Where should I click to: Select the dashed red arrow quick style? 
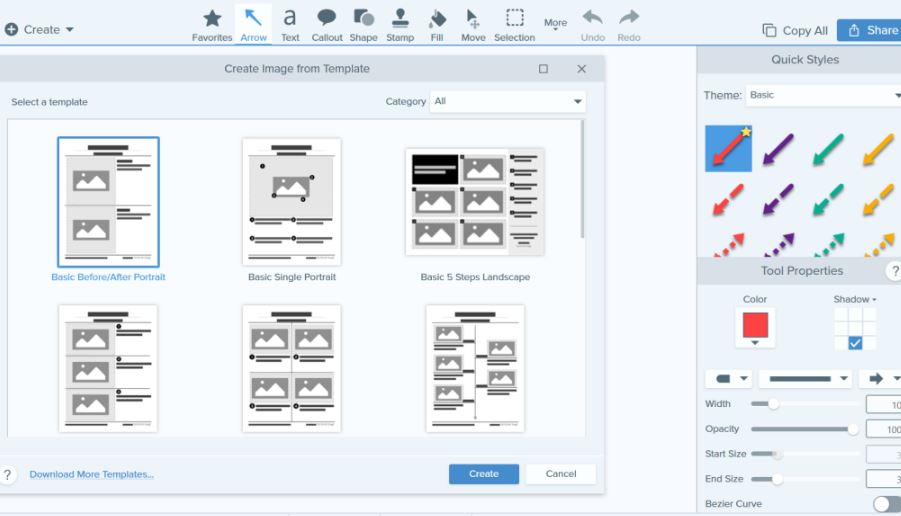pos(728,199)
